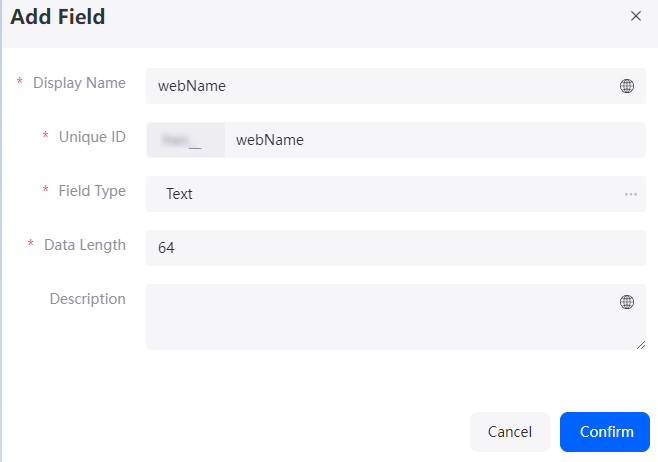Select the Data Length field showing 64
The height and width of the screenshot is (462, 658).
click(396, 248)
